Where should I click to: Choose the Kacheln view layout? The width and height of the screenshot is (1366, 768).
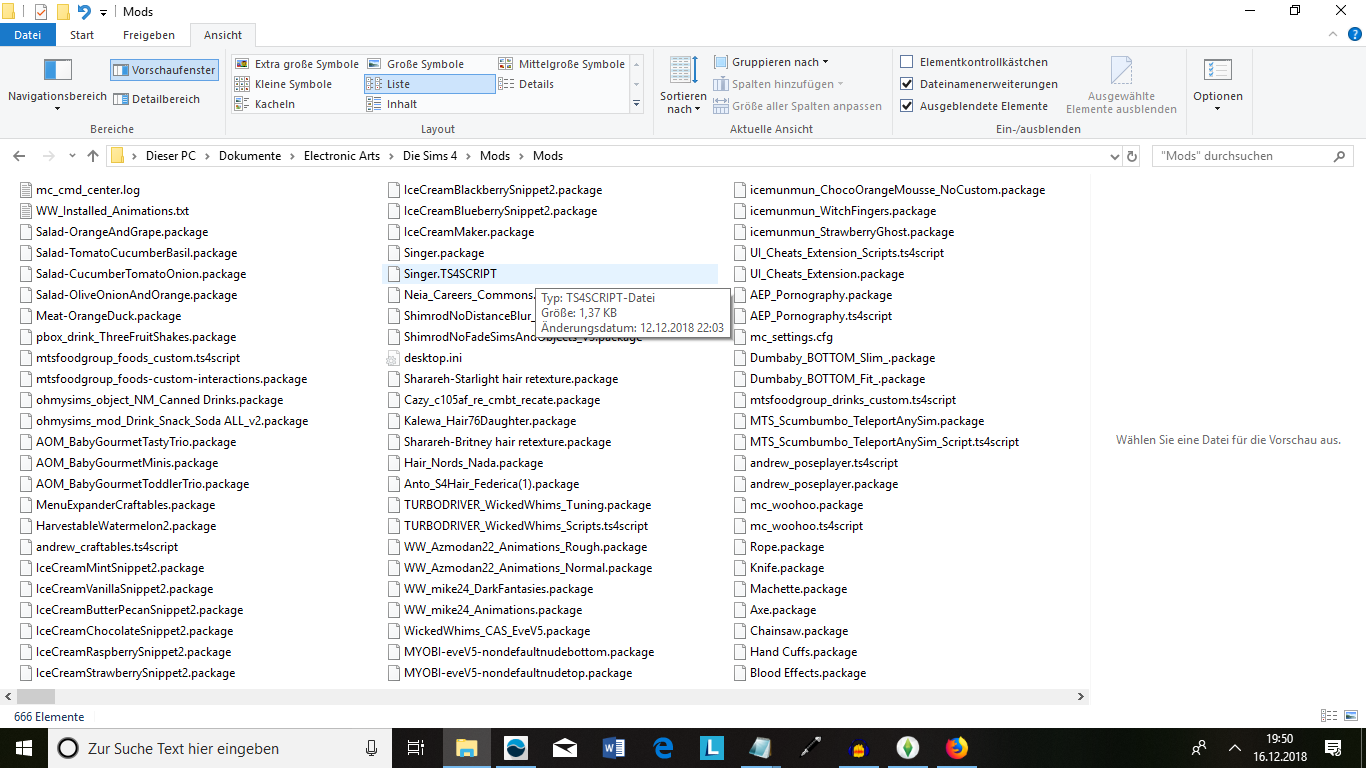(x=264, y=104)
